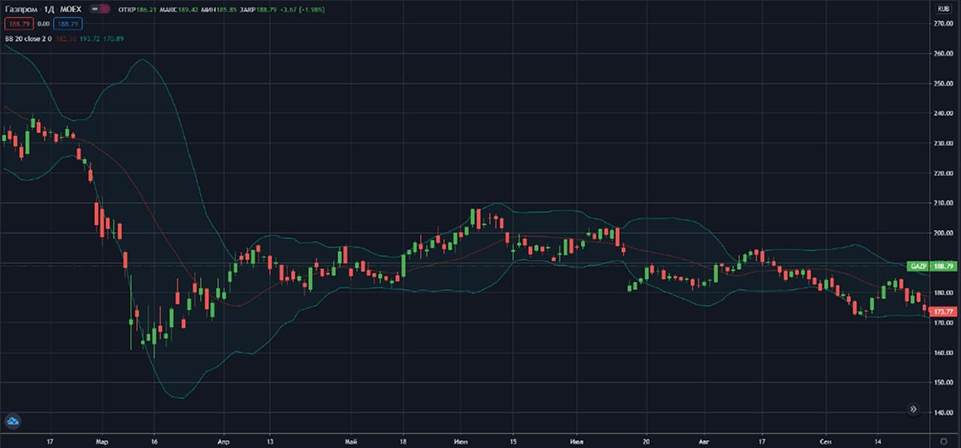Click the 1Д interval label in the legend
Screen dimensions: 961x448
pyautogui.click(x=50, y=9)
